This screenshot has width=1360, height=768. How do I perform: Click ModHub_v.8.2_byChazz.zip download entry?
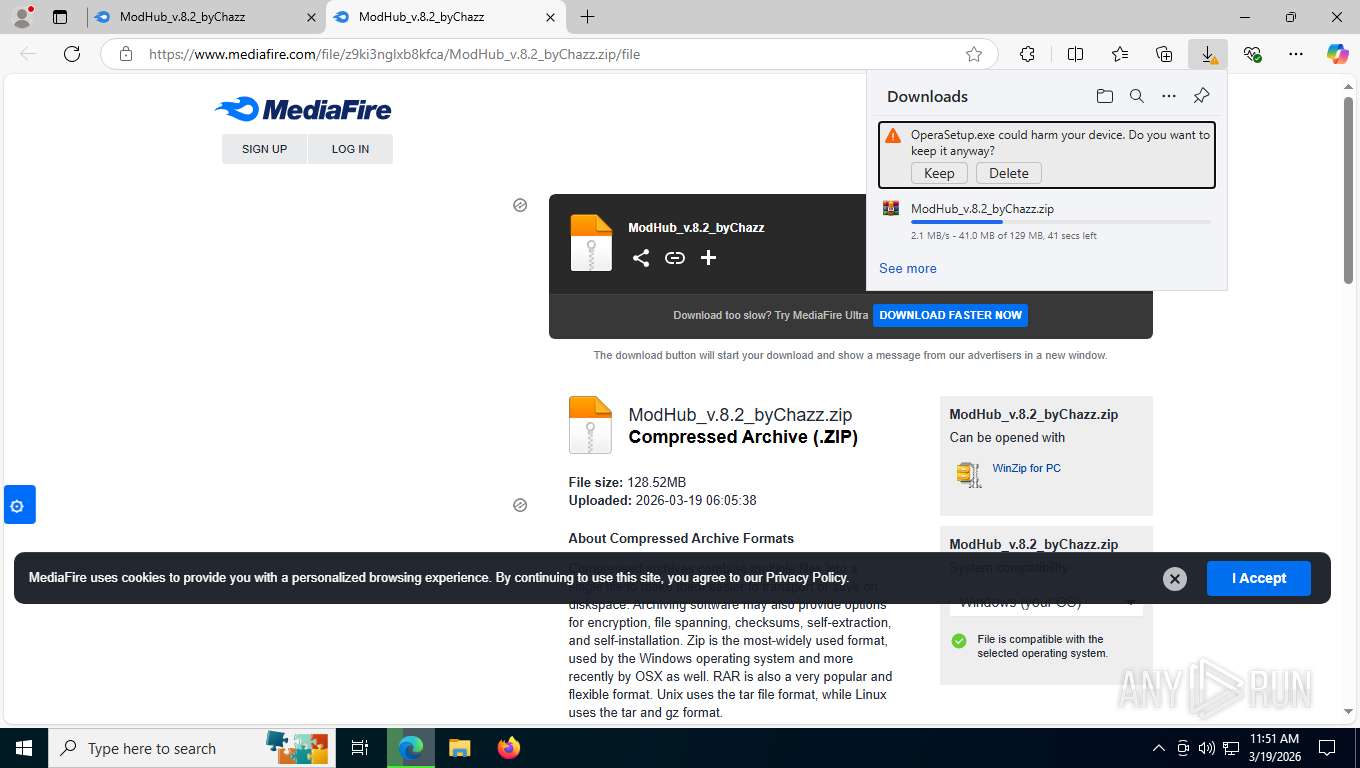coord(1046,222)
